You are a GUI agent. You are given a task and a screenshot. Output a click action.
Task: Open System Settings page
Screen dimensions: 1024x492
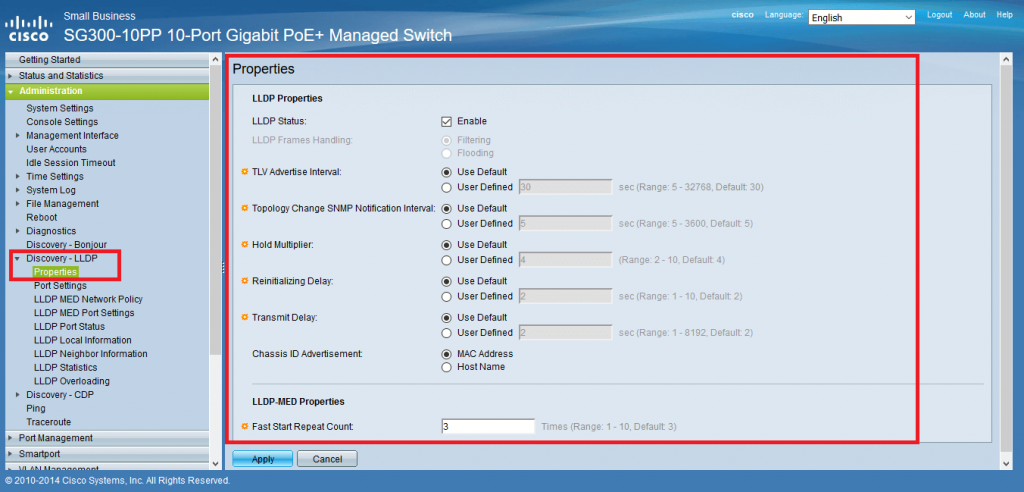pyautogui.click(x=59, y=108)
